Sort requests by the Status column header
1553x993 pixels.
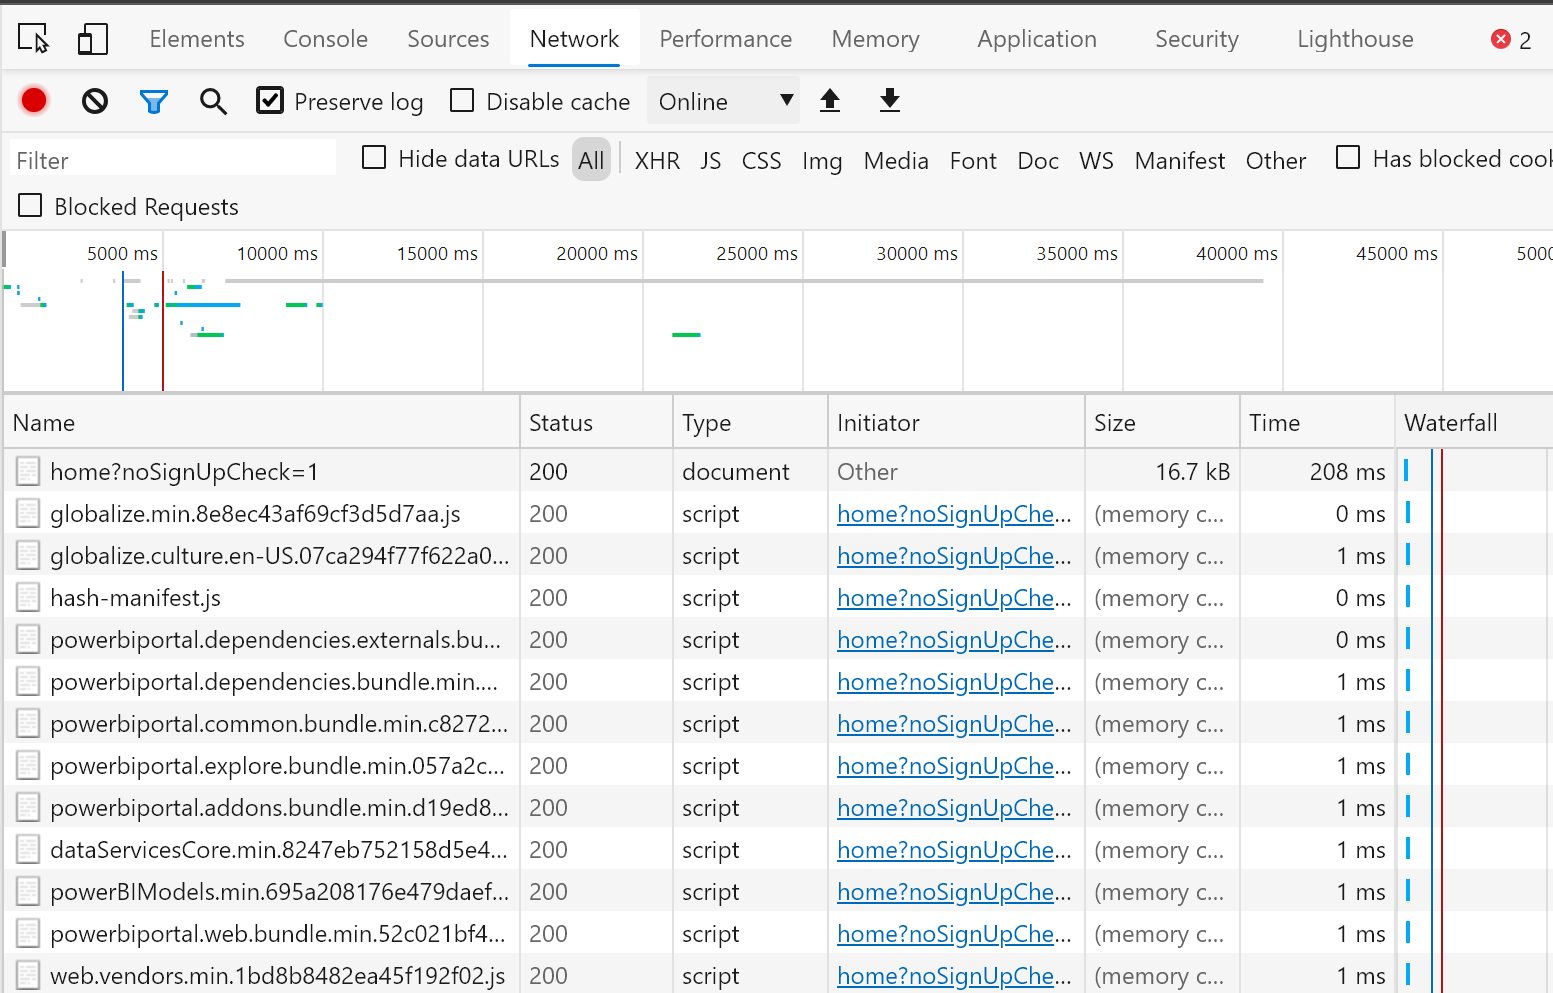pos(561,423)
